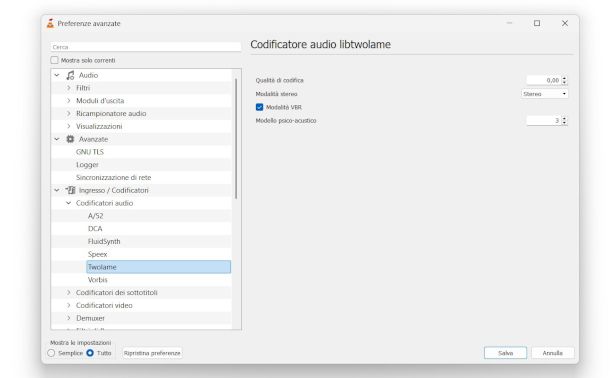Select FluidSynth in the tree
Screen dimensions: 610x378
[104, 242]
